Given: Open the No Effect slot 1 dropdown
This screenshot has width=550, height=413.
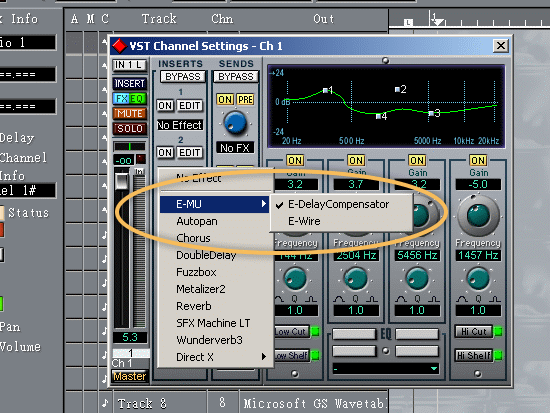Looking at the screenshot, I should tap(180, 125).
